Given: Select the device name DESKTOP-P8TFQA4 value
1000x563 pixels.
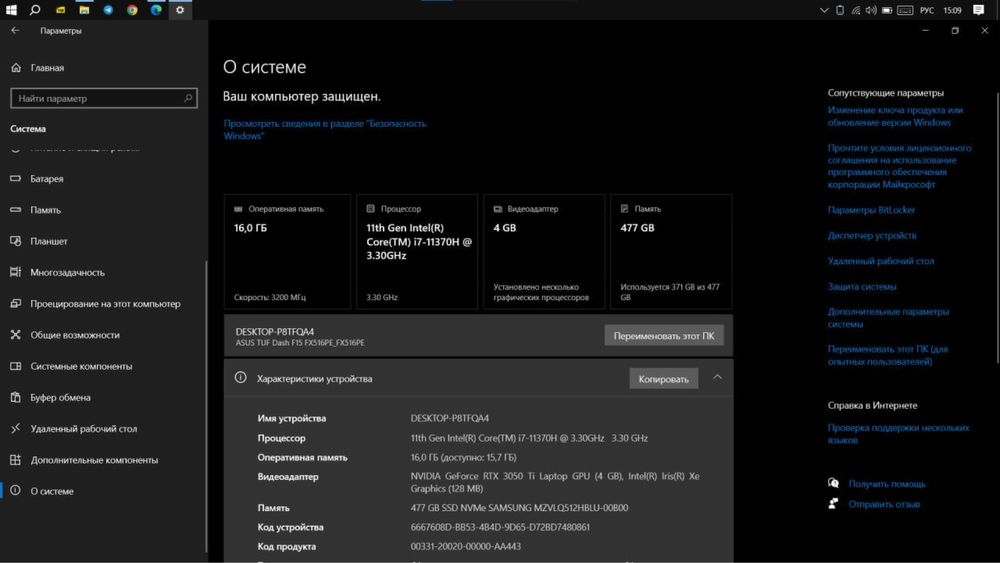Looking at the screenshot, I should point(450,418).
